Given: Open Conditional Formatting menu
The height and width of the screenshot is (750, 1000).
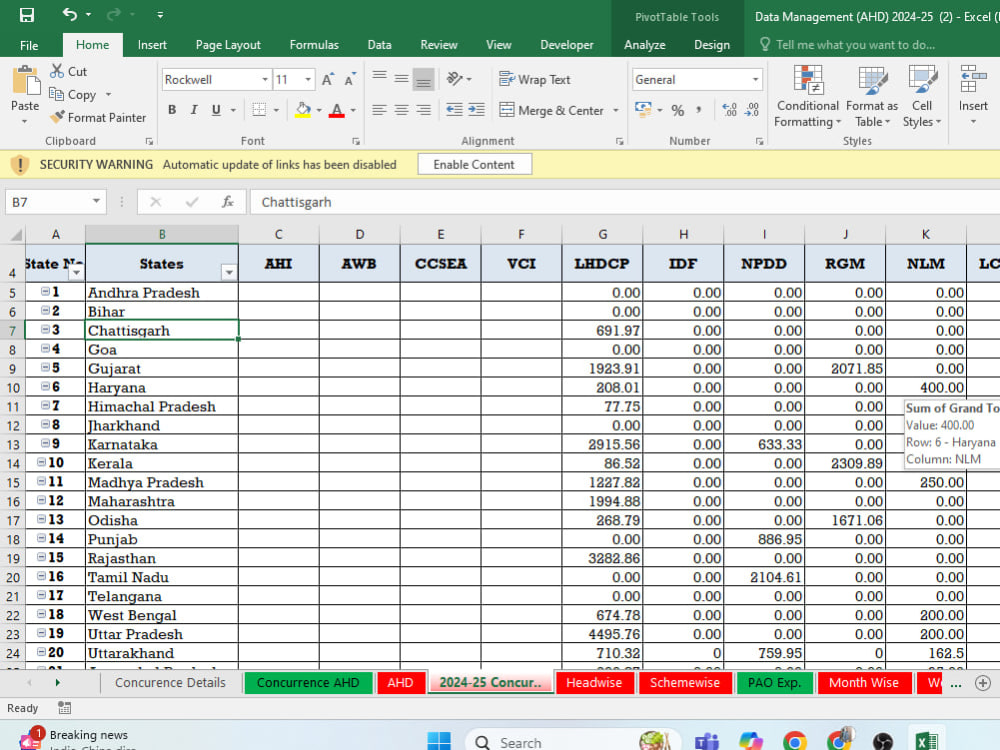Looking at the screenshot, I should (x=807, y=96).
